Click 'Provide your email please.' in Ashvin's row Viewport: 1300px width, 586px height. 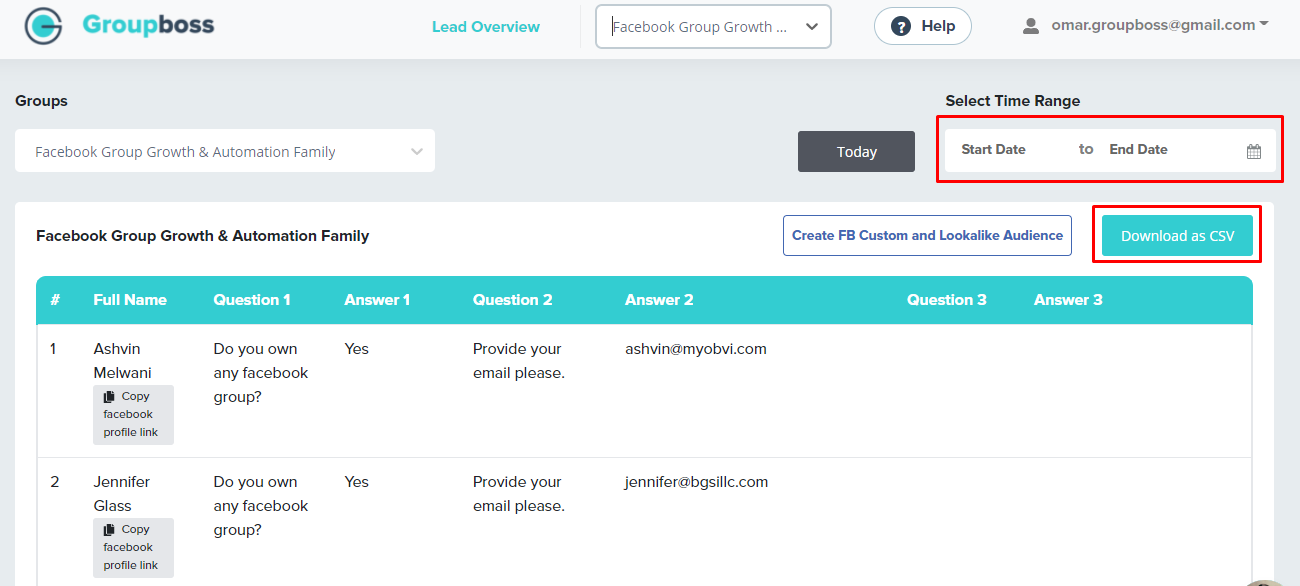coord(519,361)
